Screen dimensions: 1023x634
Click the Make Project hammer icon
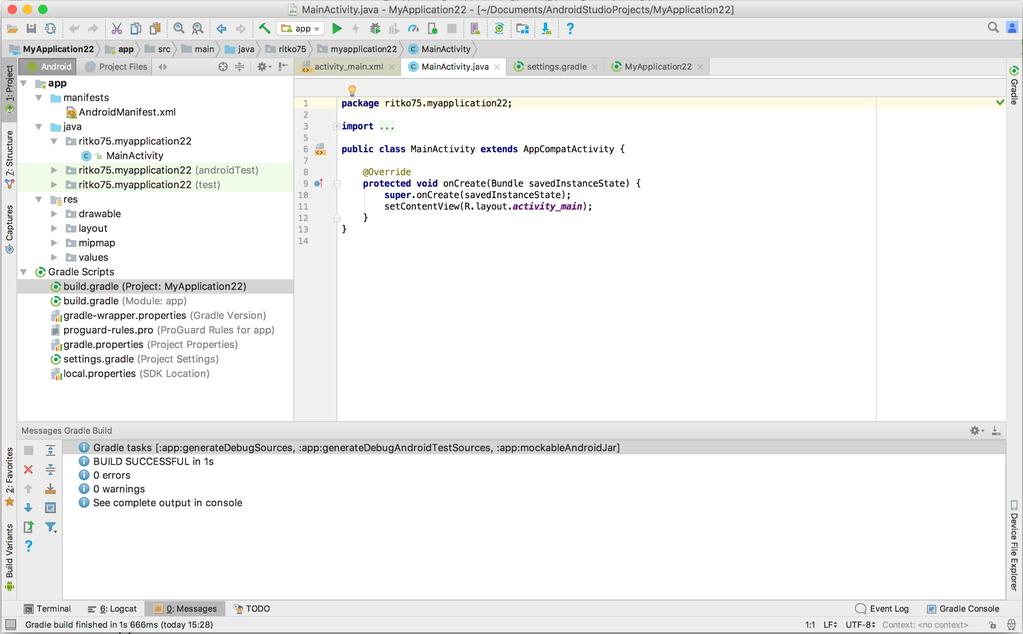[264, 29]
